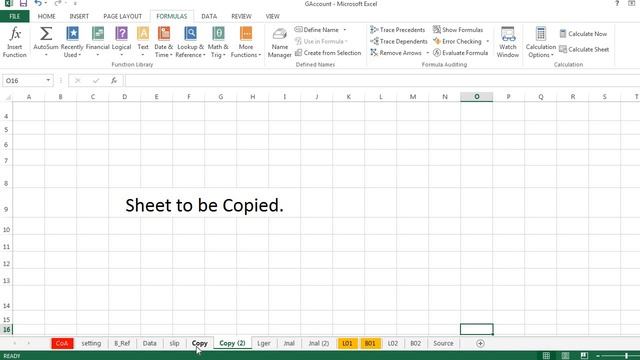Click Create from Selection
Viewport: 640px width, 360px height.
point(328,53)
